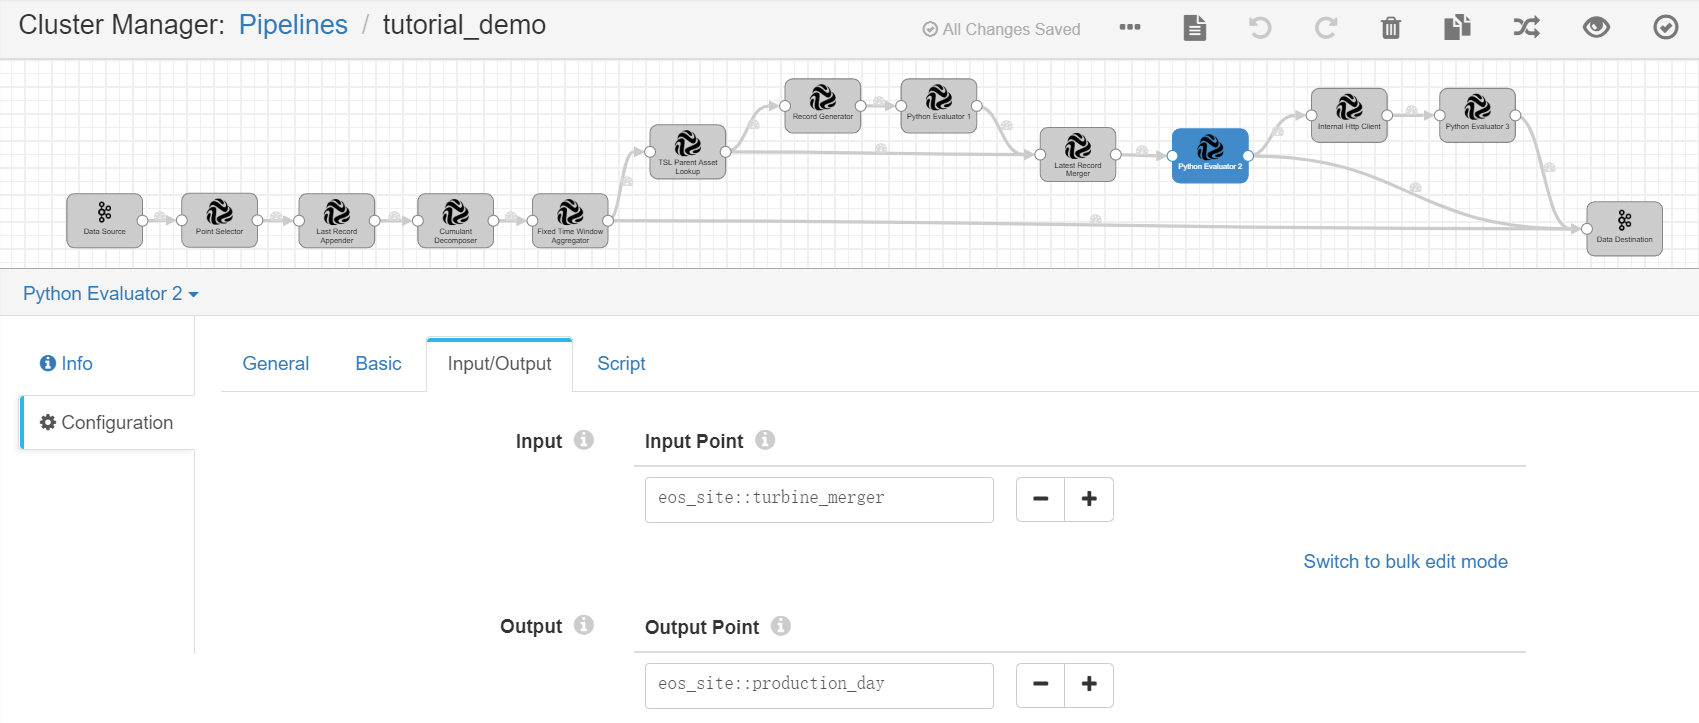1699x723 pixels.
Task: Click the redo arrow icon
Action: coord(1325,28)
